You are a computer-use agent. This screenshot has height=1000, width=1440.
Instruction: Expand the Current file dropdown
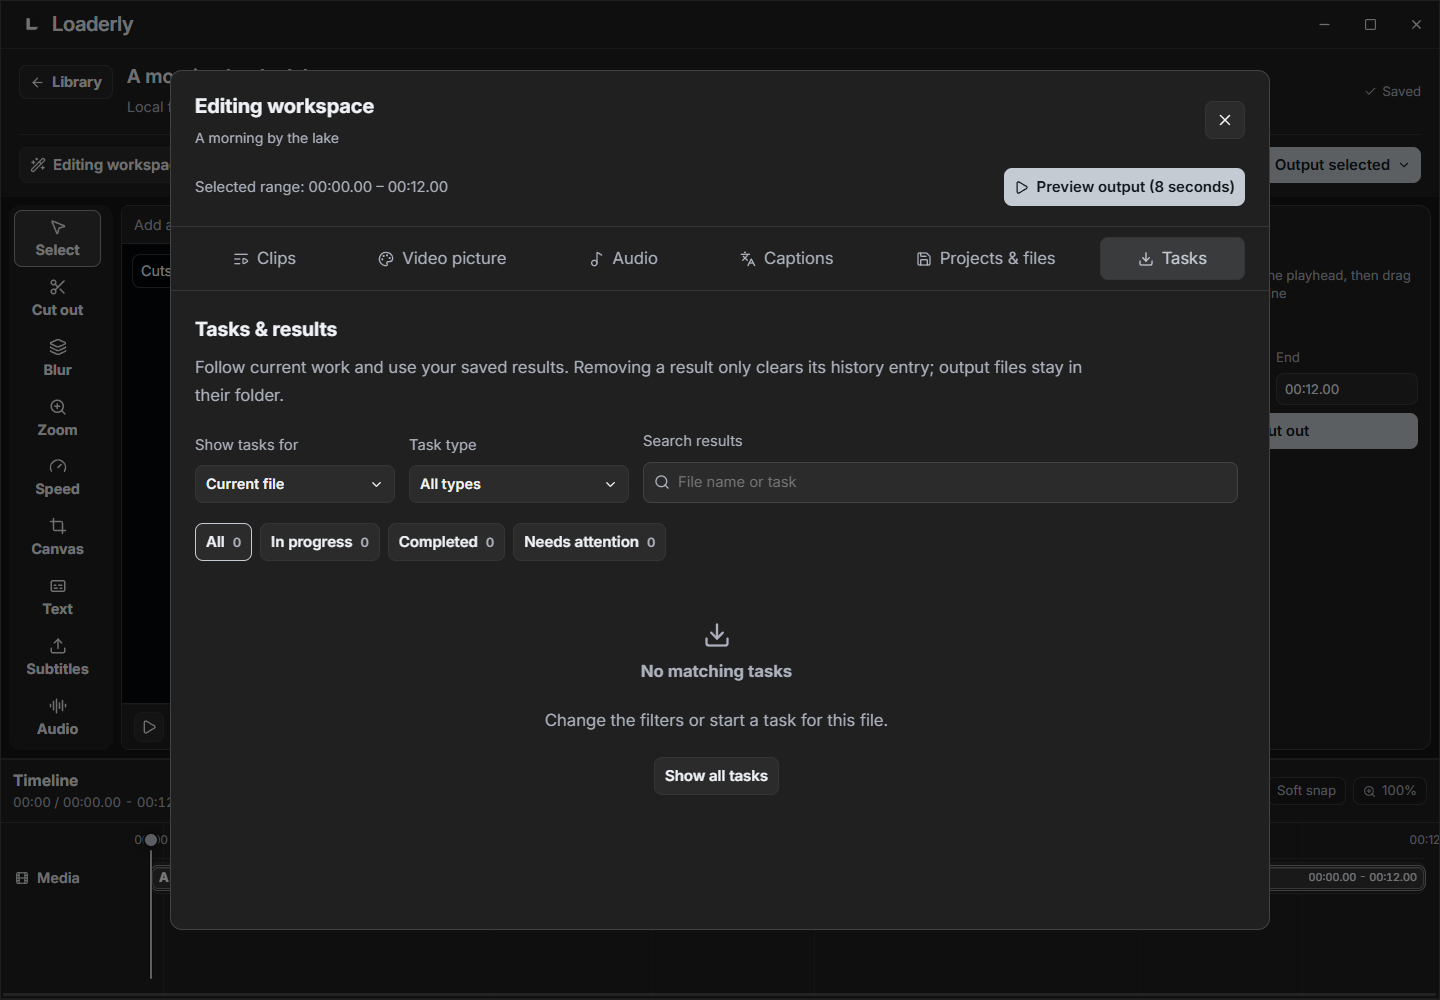coord(294,484)
